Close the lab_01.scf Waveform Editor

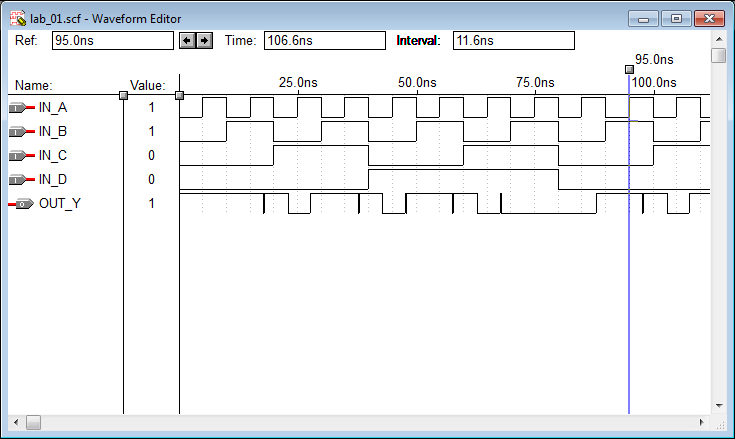pos(710,19)
